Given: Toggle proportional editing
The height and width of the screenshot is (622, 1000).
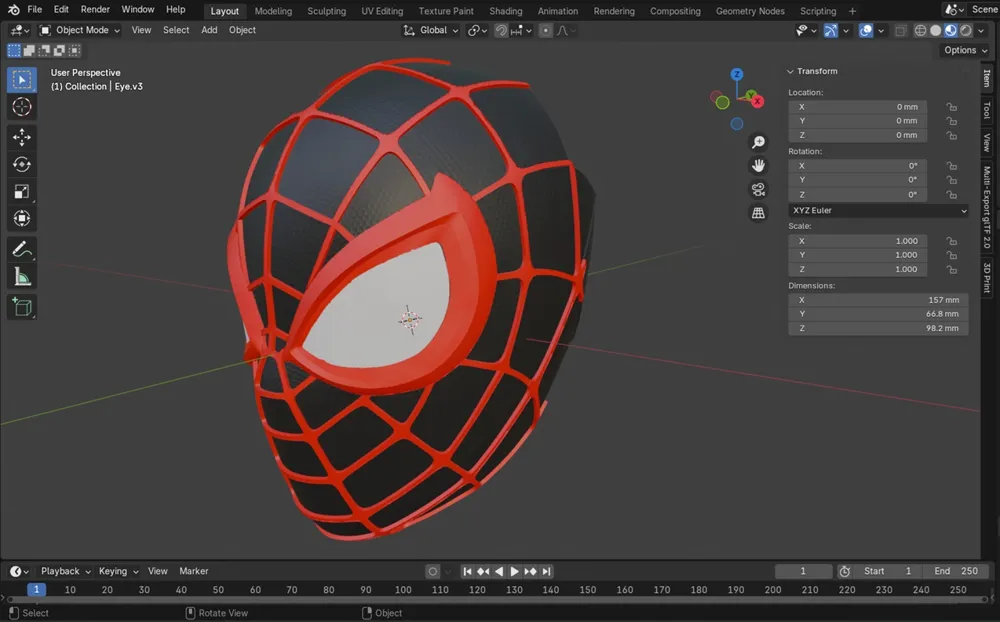Looking at the screenshot, I should 545,31.
